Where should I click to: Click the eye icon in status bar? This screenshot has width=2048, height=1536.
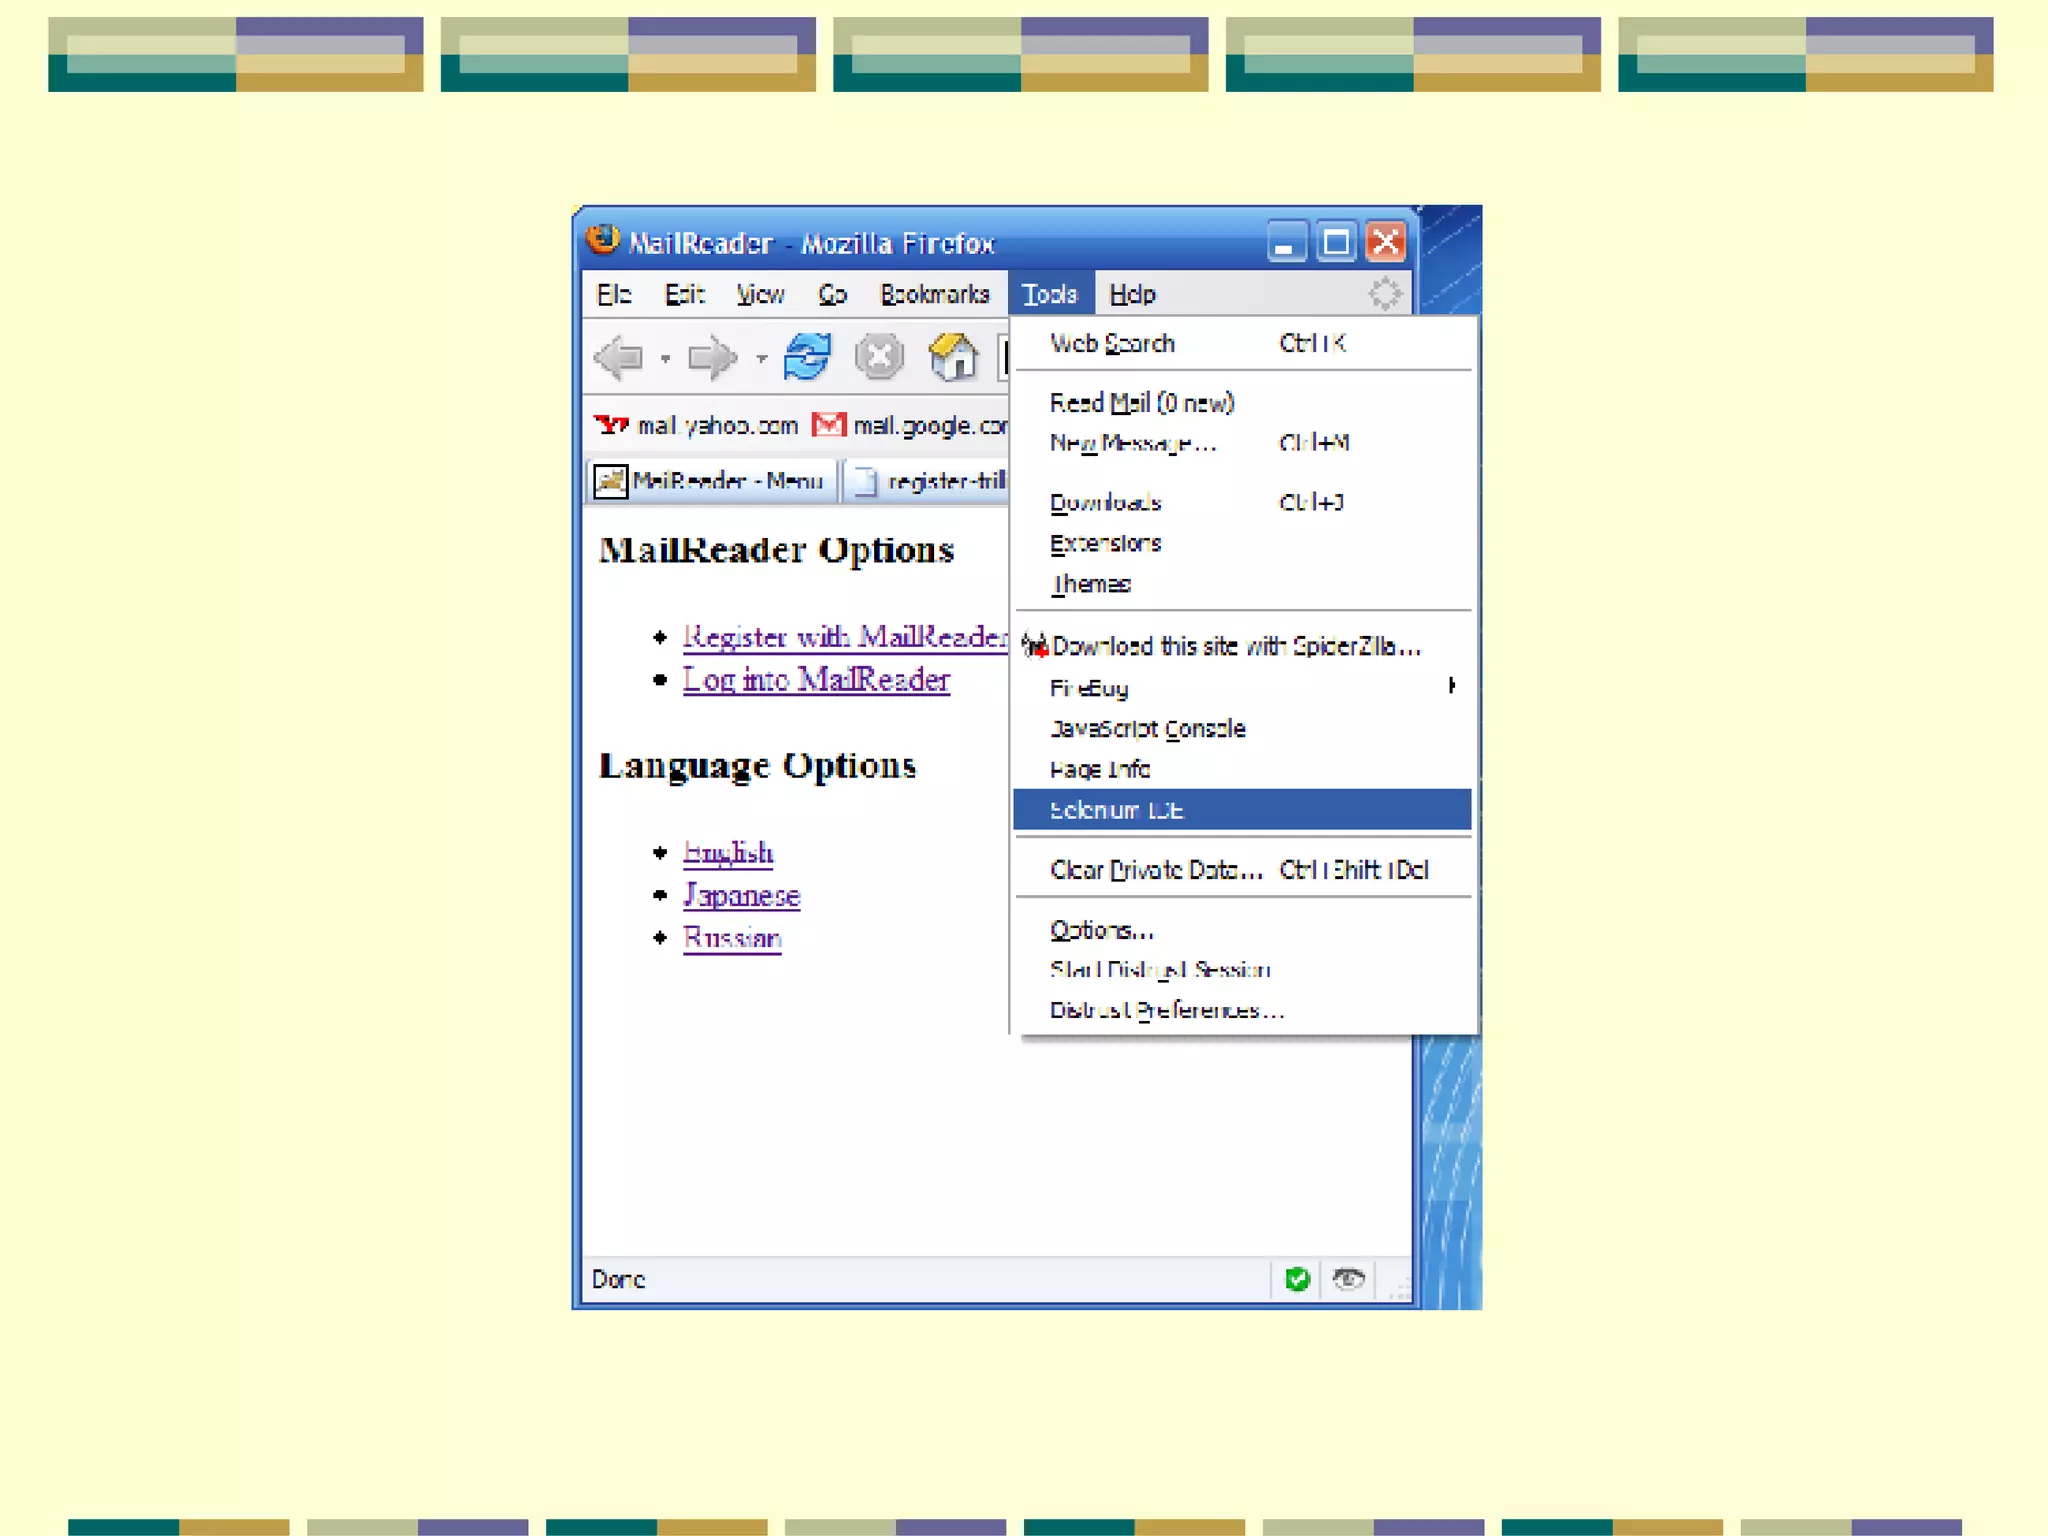pyautogui.click(x=1348, y=1279)
